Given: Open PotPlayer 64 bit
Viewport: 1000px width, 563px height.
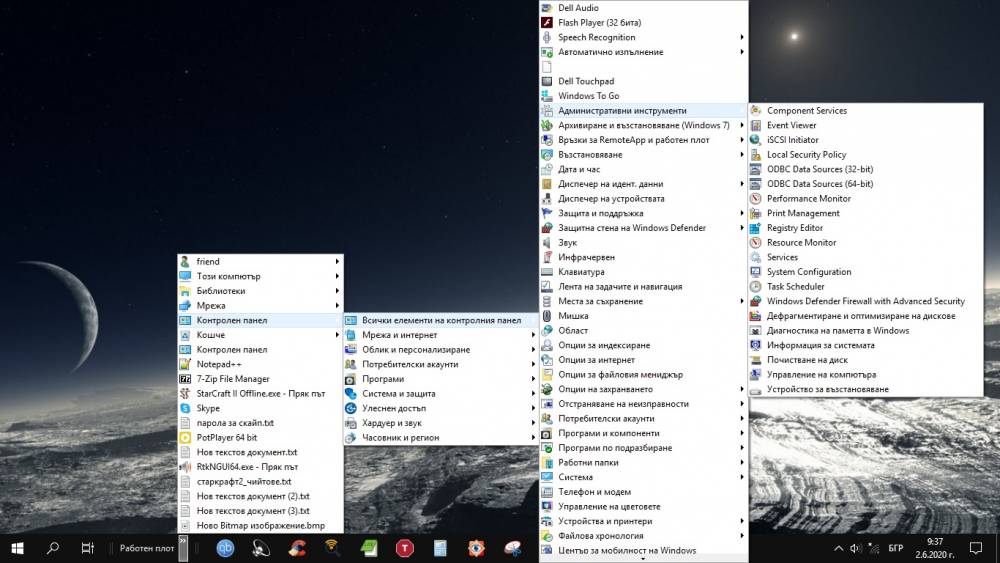Looking at the screenshot, I should pos(226,437).
